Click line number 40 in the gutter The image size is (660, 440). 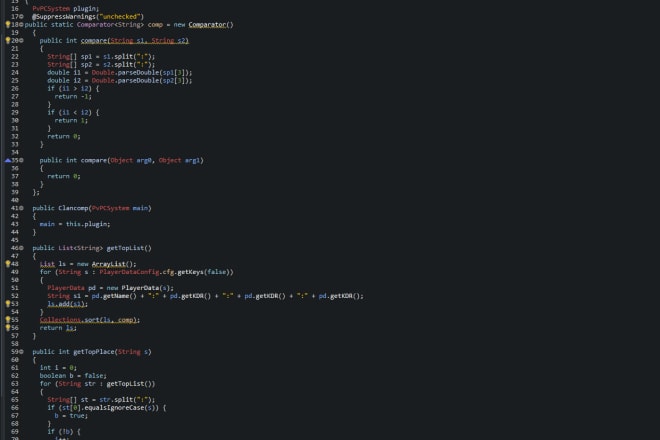tap(15, 200)
